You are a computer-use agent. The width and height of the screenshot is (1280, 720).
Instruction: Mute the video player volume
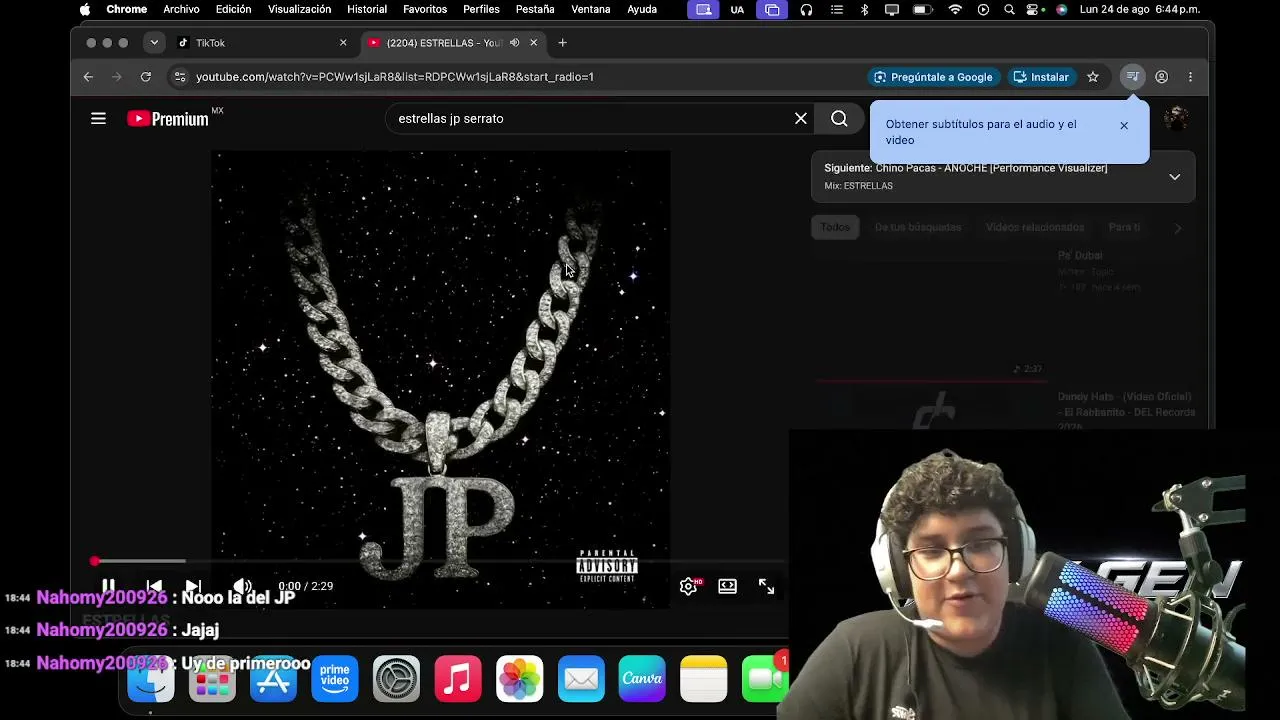[x=241, y=586]
